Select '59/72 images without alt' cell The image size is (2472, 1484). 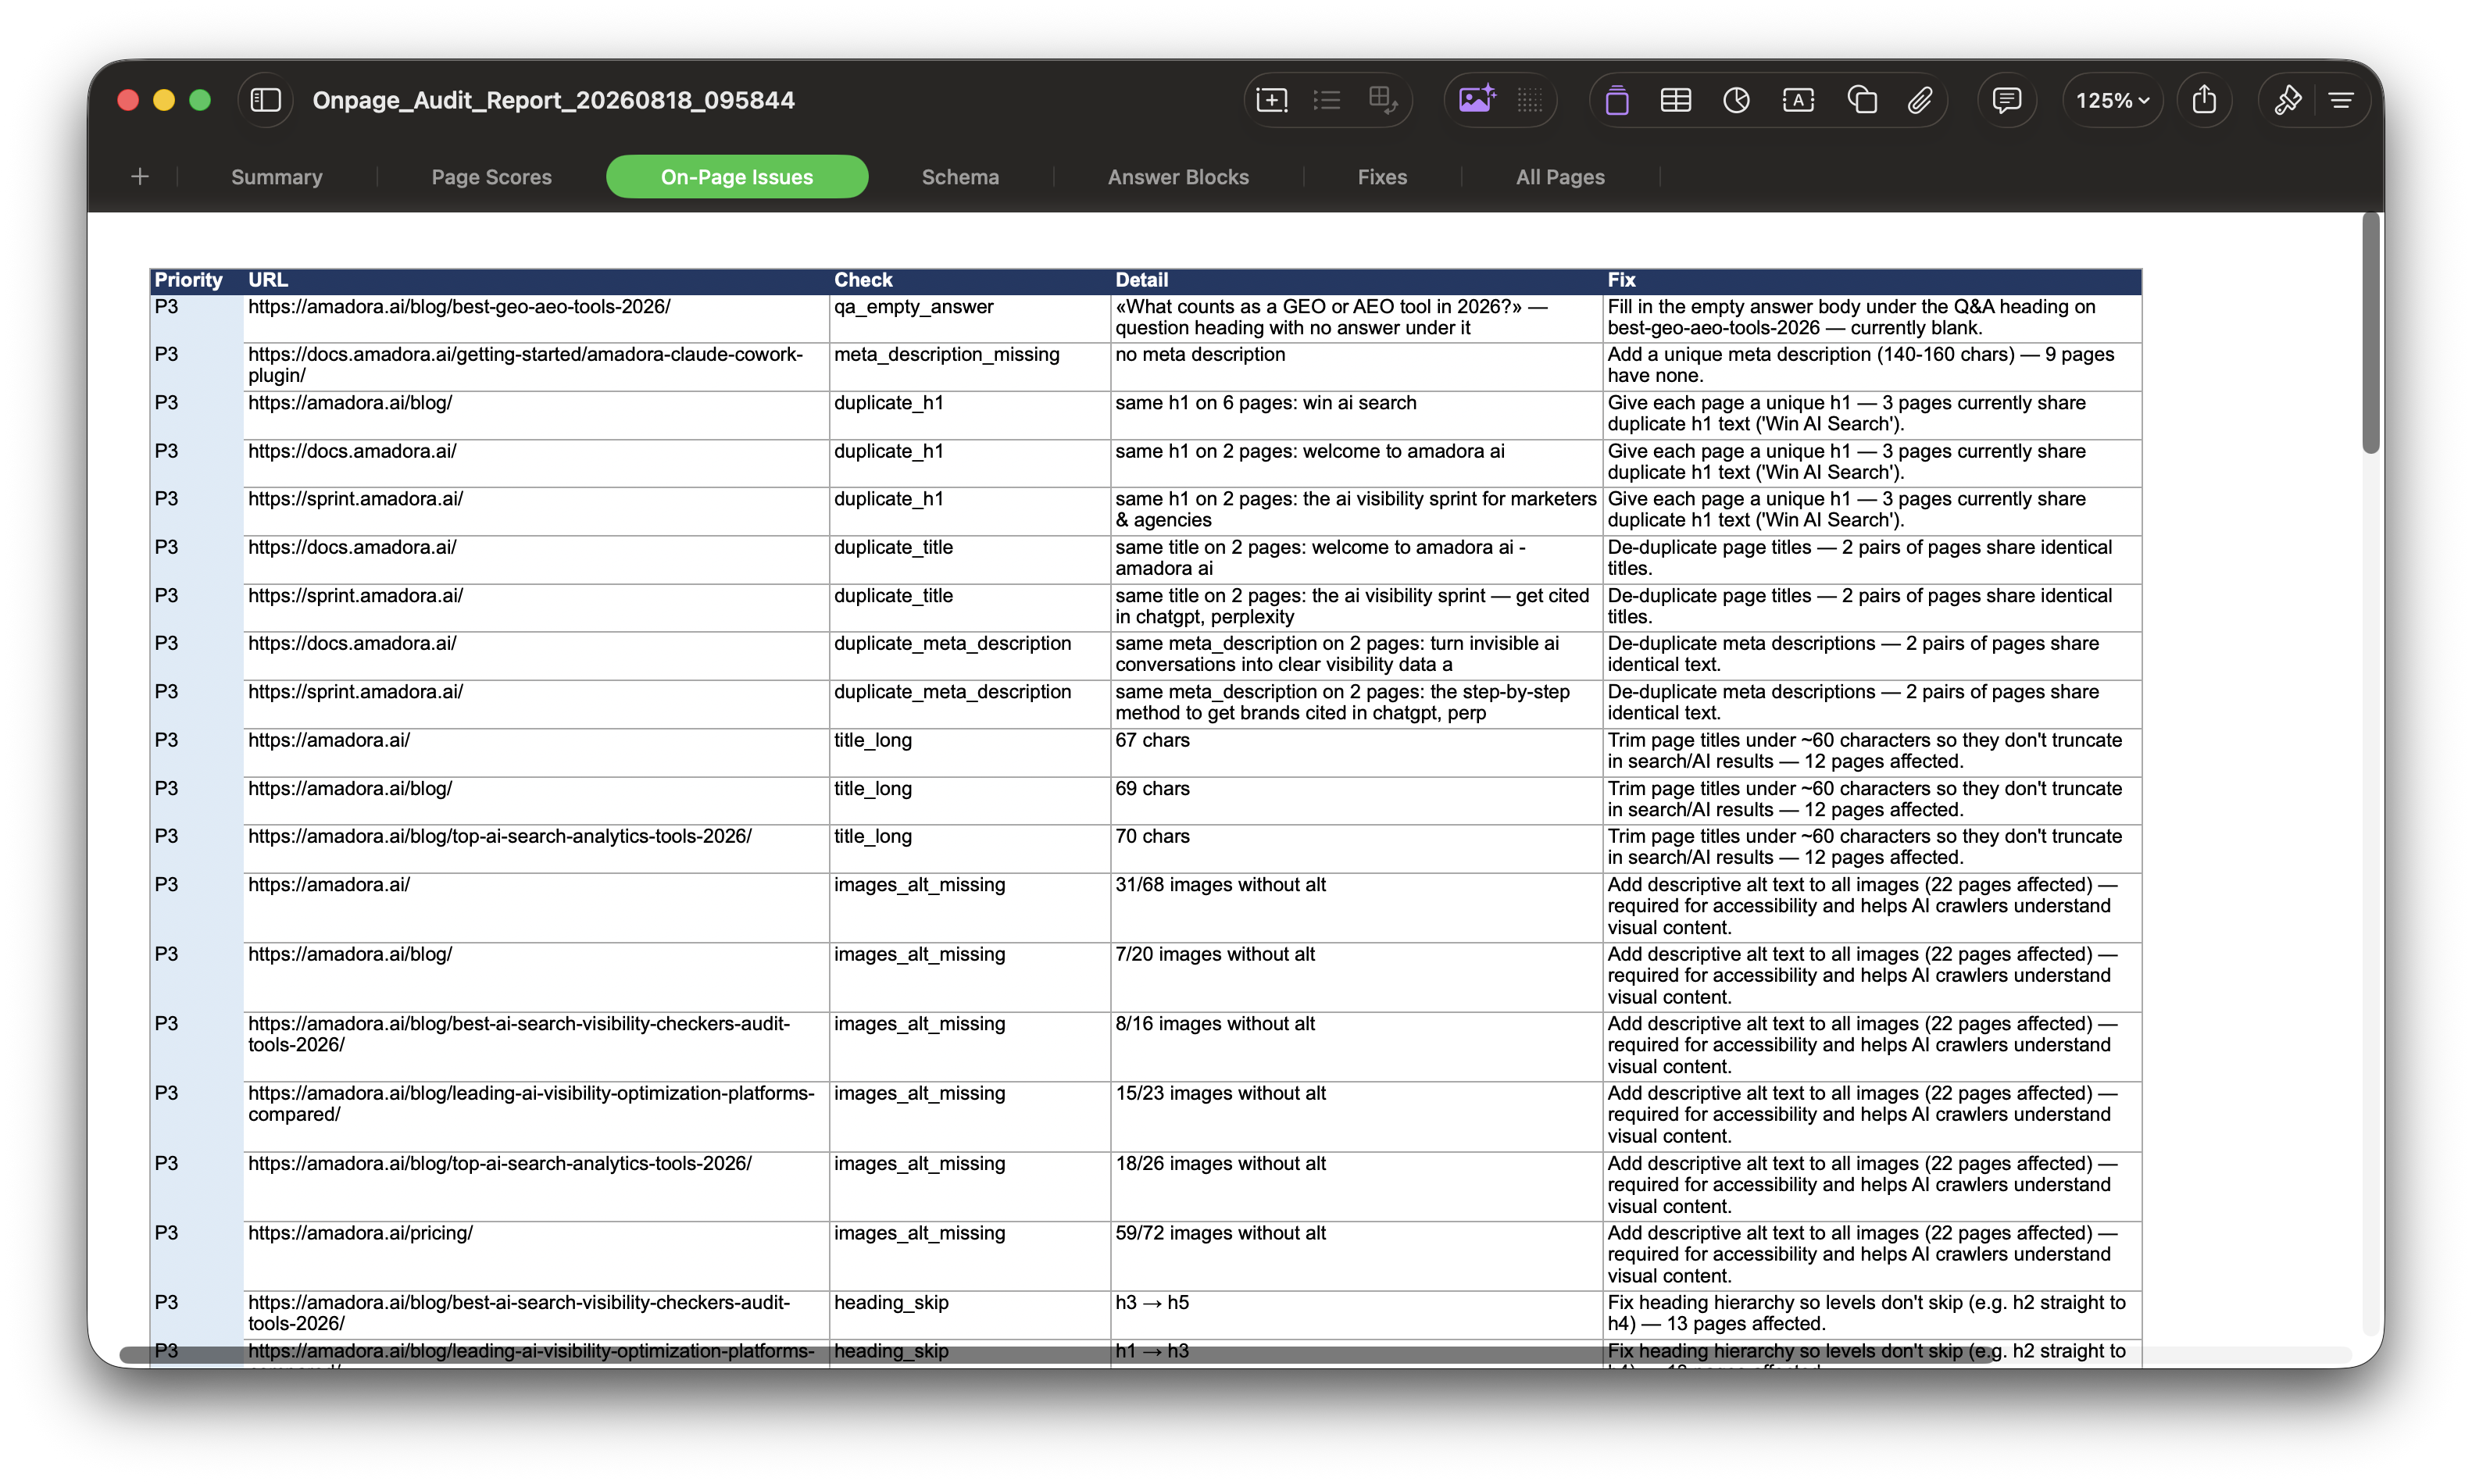tap(1356, 1255)
